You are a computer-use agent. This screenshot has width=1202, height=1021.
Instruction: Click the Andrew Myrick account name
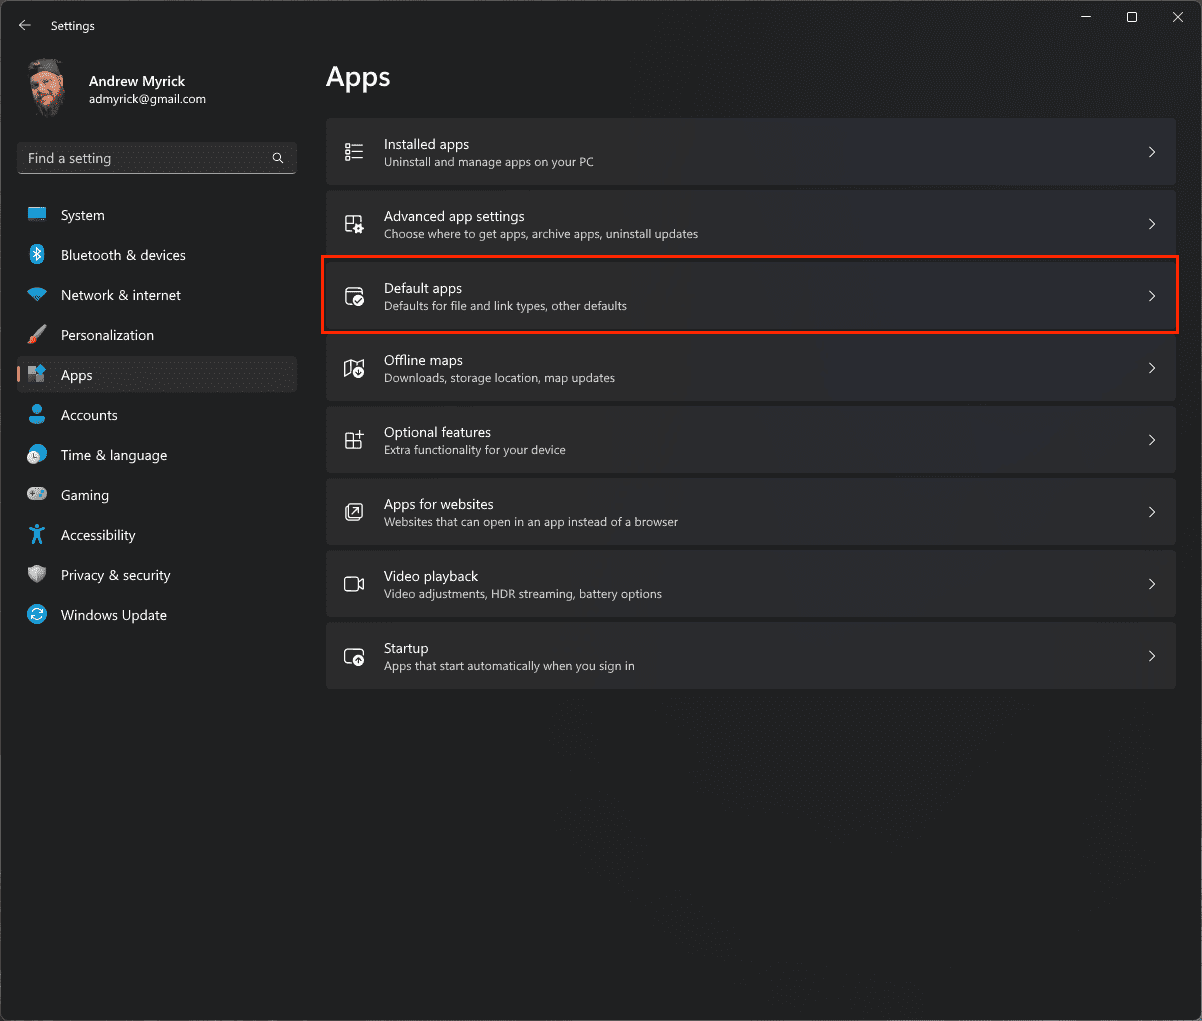[x=137, y=81]
